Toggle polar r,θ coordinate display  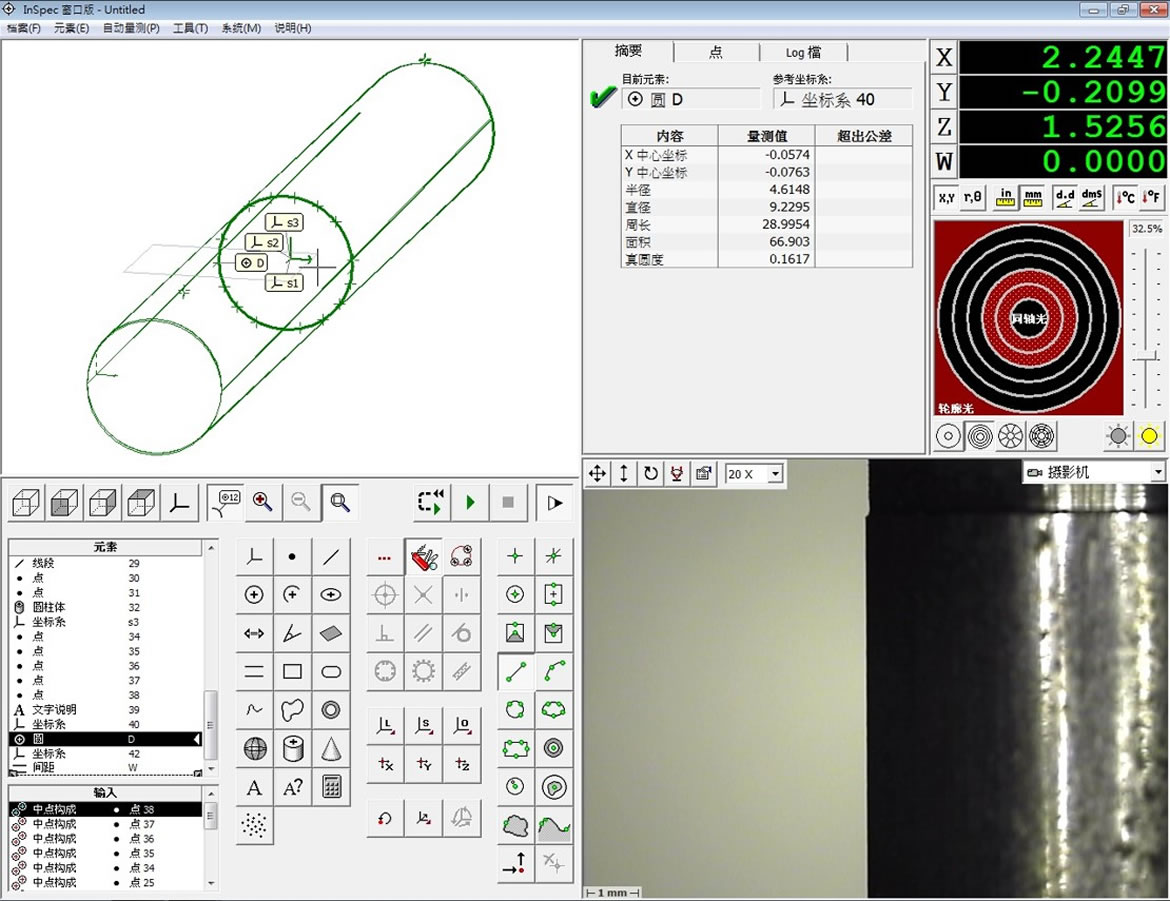click(x=973, y=197)
